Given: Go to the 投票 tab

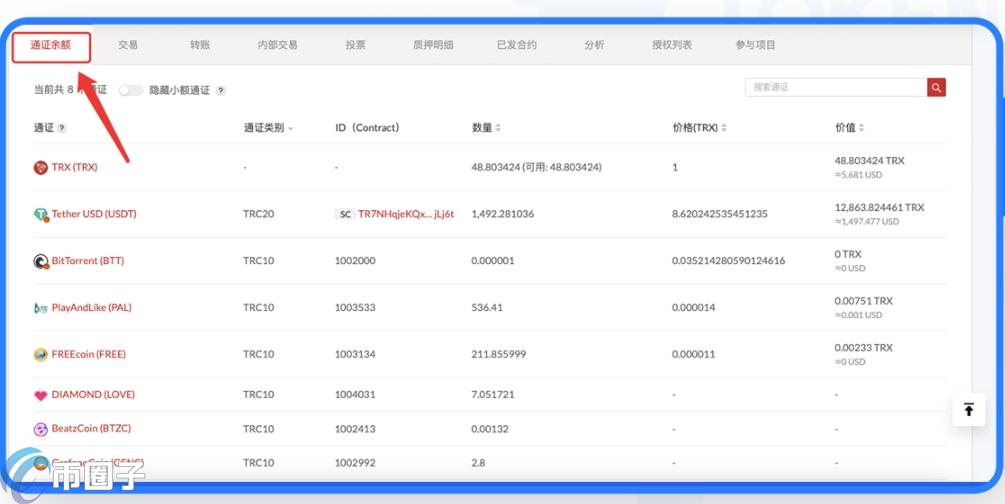Looking at the screenshot, I should click(356, 45).
